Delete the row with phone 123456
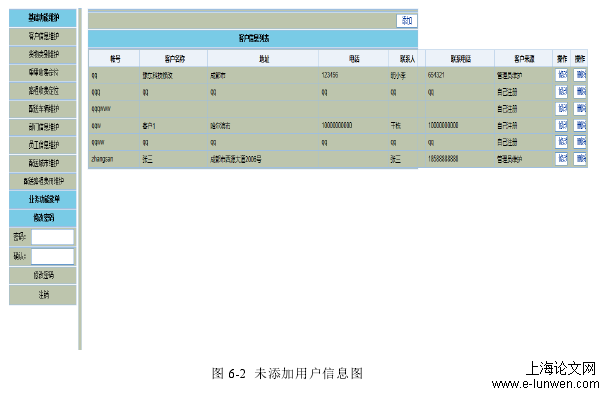Viewport: 606px width, 397px height. tap(580, 75)
